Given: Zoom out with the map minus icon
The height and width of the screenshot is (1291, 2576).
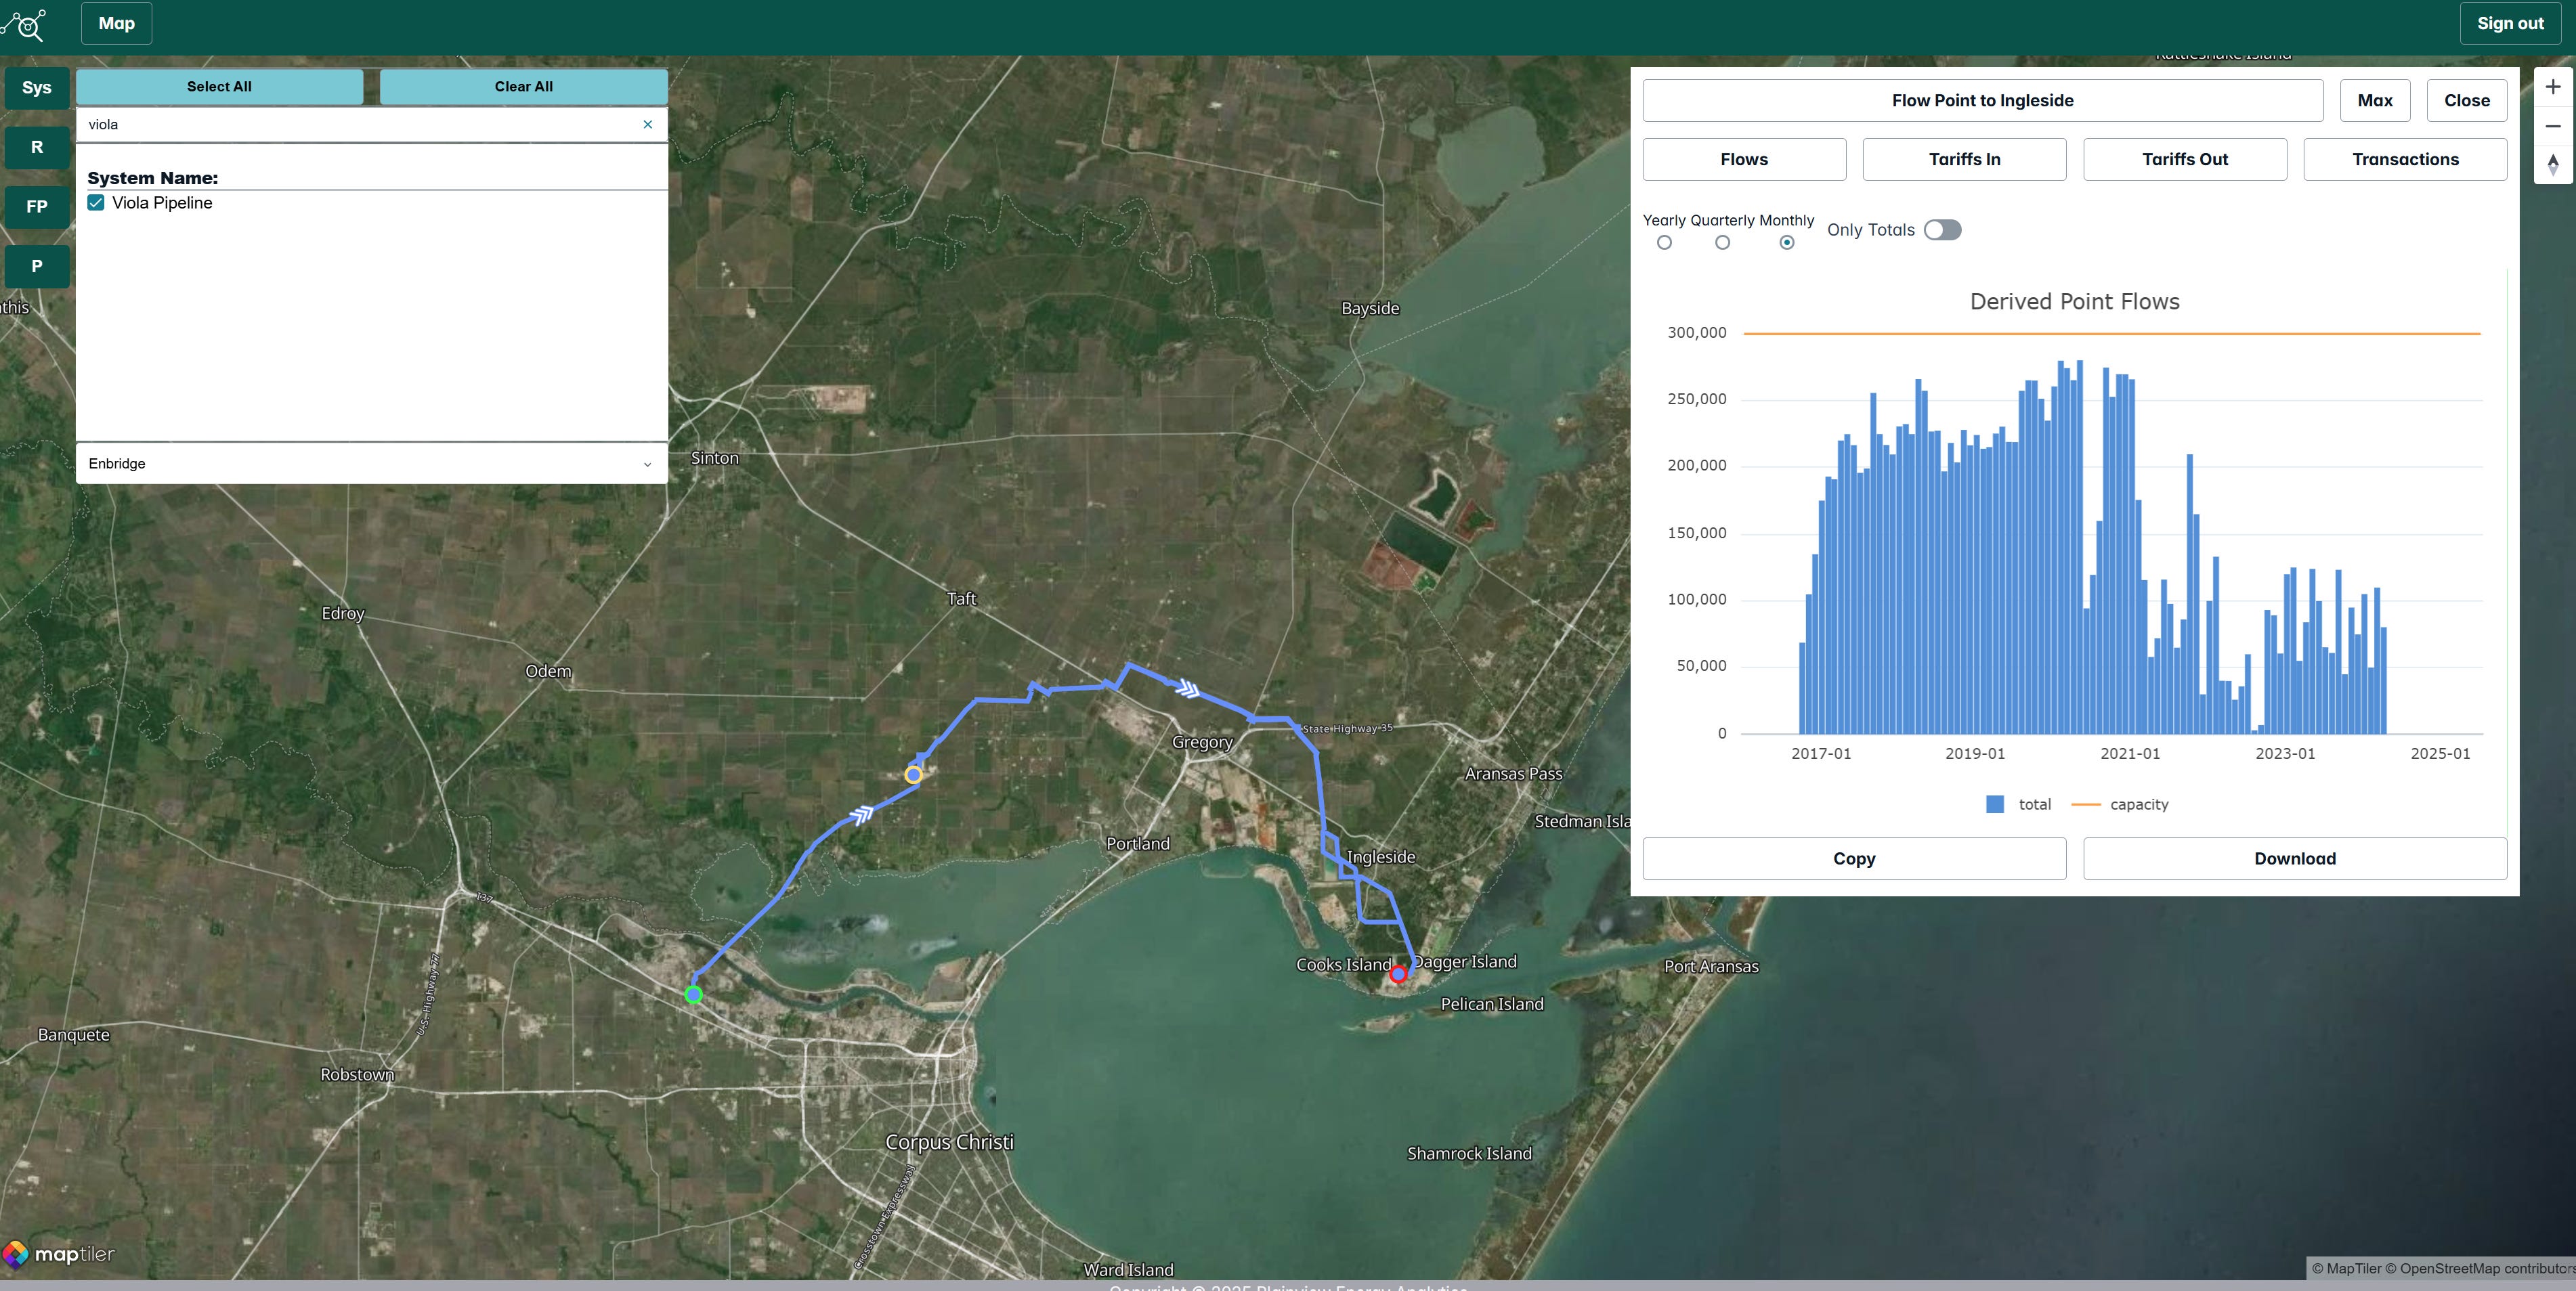Looking at the screenshot, I should (x=2552, y=126).
